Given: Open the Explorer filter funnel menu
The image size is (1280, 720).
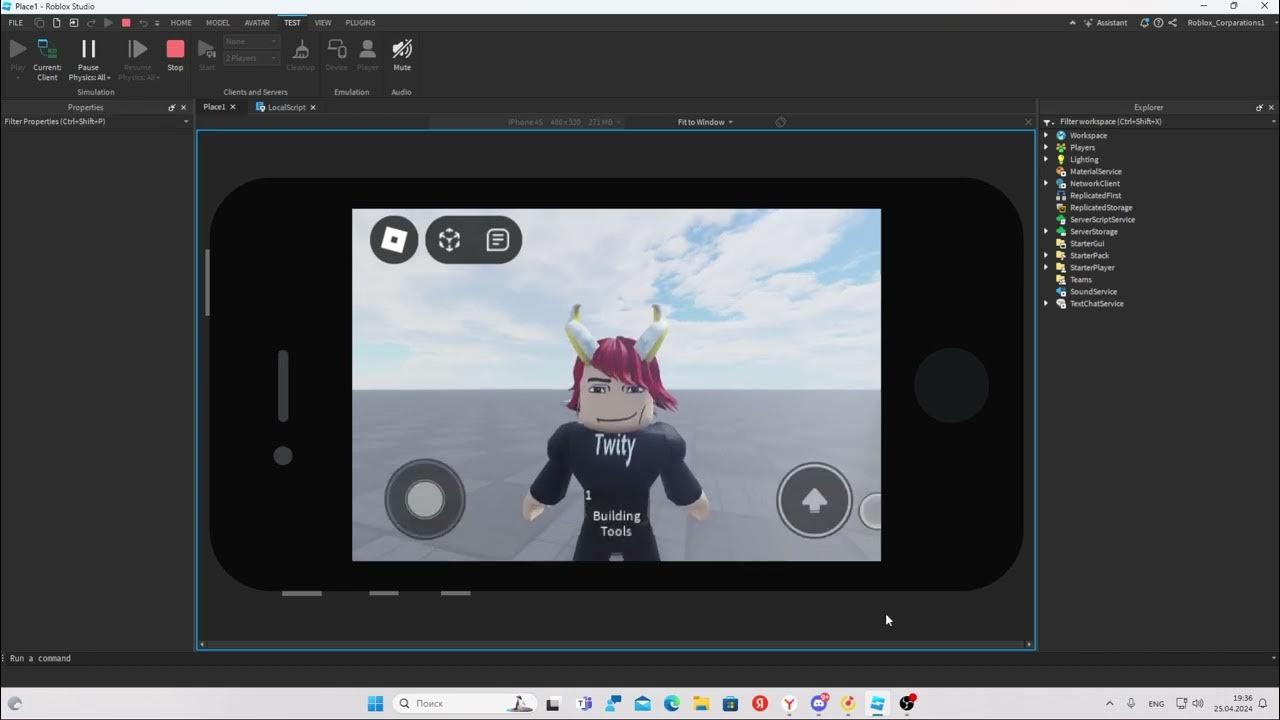Looking at the screenshot, I should tap(1048, 122).
